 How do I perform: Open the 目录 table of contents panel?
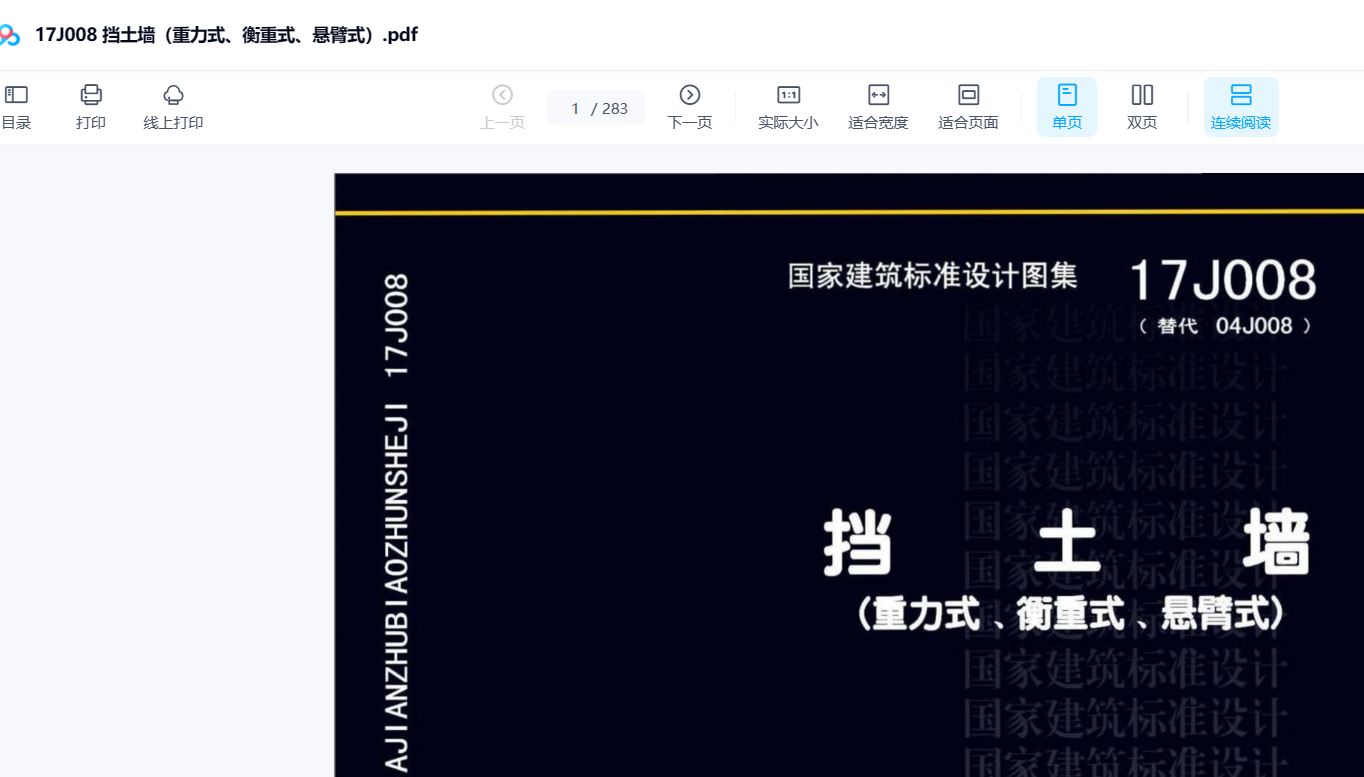(16, 107)
